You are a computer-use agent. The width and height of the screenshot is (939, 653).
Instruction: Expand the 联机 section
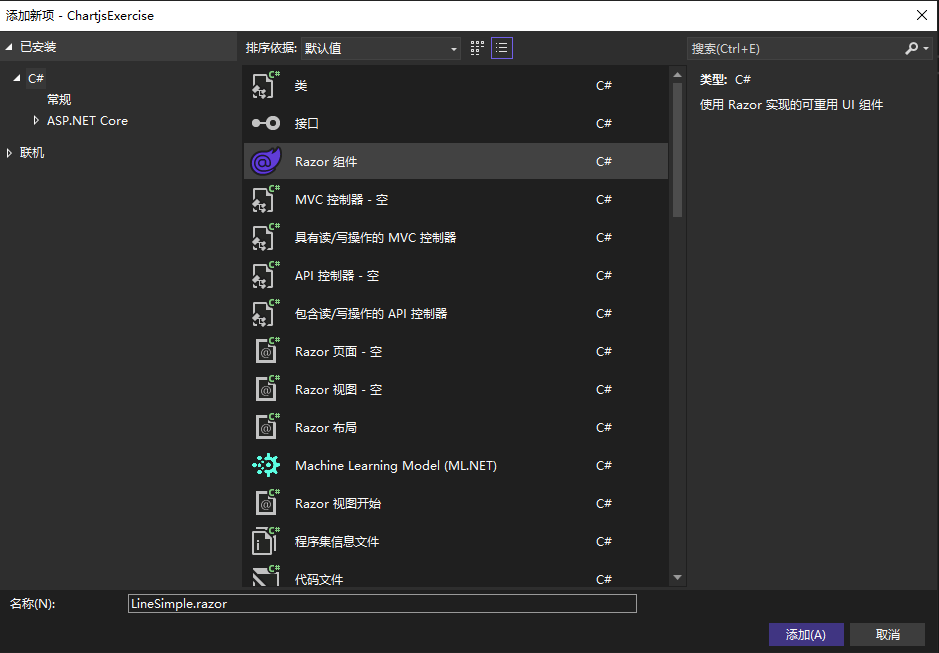pyautogui.click(x=9, y=153)
